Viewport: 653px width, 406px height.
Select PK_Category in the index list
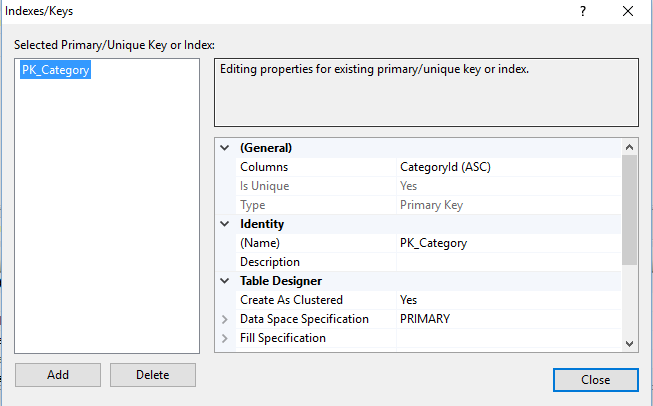tap(55, 70)
